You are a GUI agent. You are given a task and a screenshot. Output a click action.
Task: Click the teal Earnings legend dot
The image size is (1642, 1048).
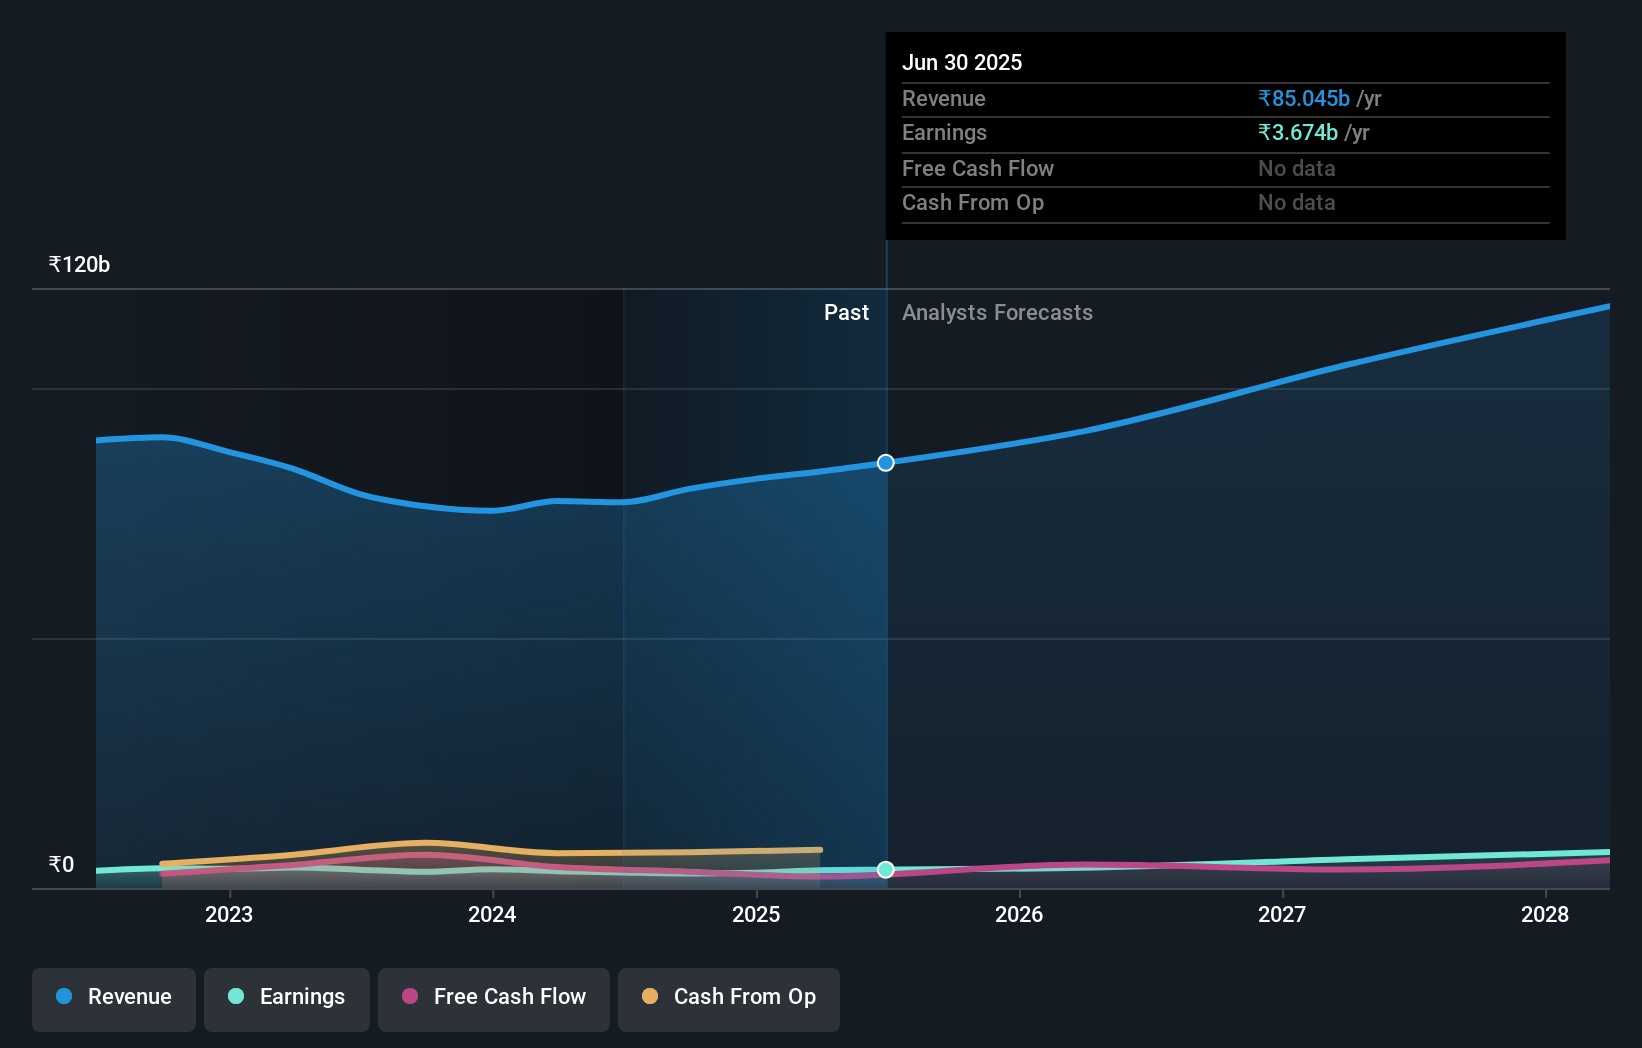(x=236, y=996)
